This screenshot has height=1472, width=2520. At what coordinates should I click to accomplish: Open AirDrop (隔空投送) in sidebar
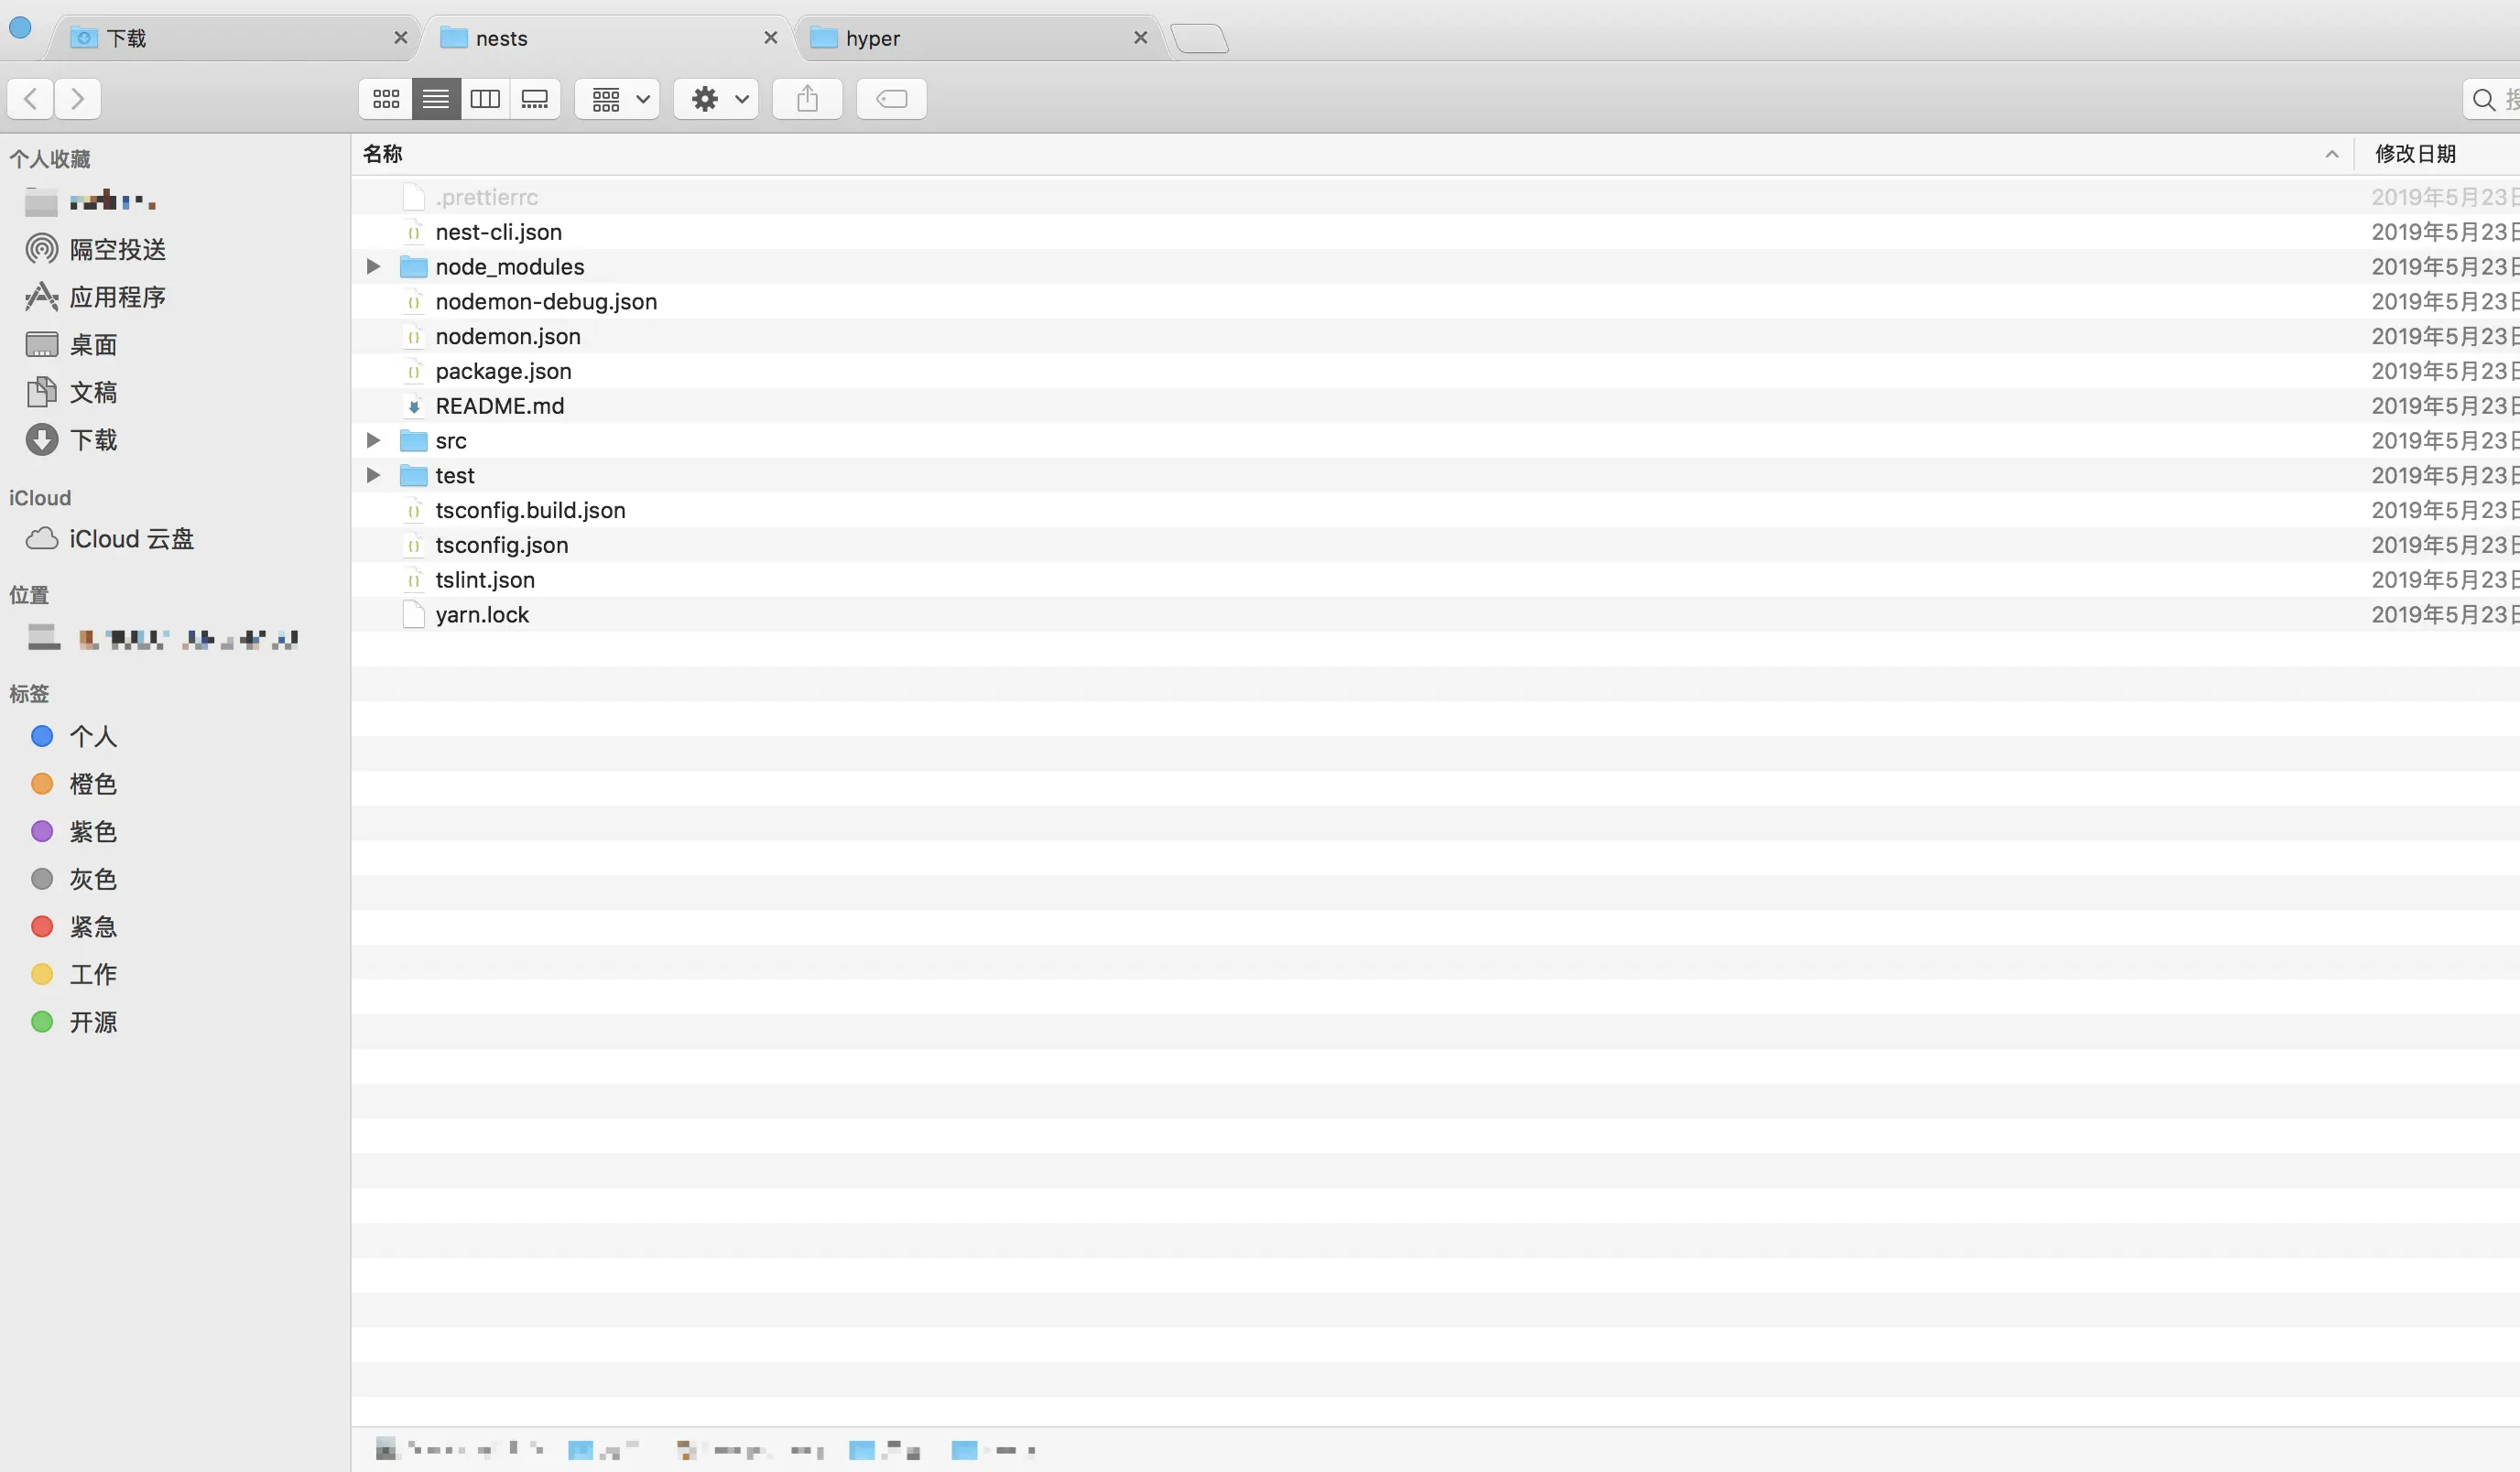click(x=117, y=249)
